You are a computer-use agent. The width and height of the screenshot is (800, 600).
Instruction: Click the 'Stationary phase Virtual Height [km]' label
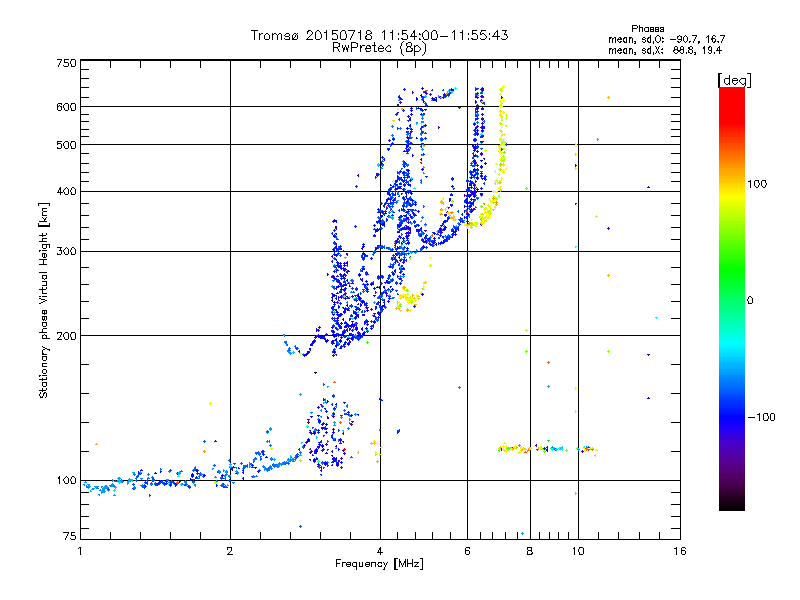[44, 300]
